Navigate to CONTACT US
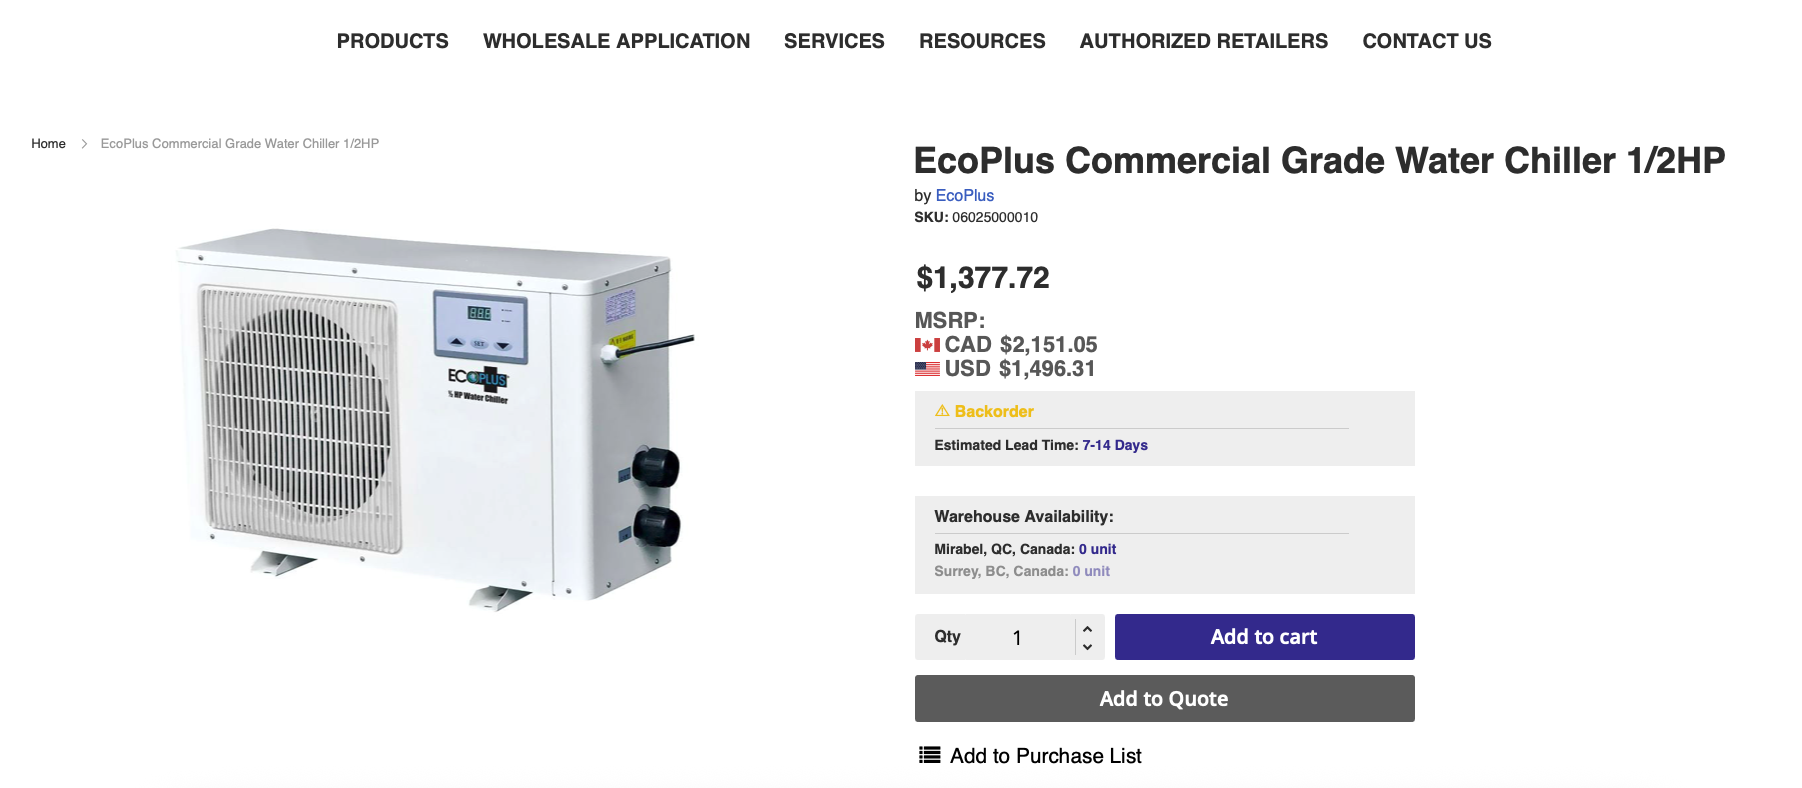 tap(1426, 41)
